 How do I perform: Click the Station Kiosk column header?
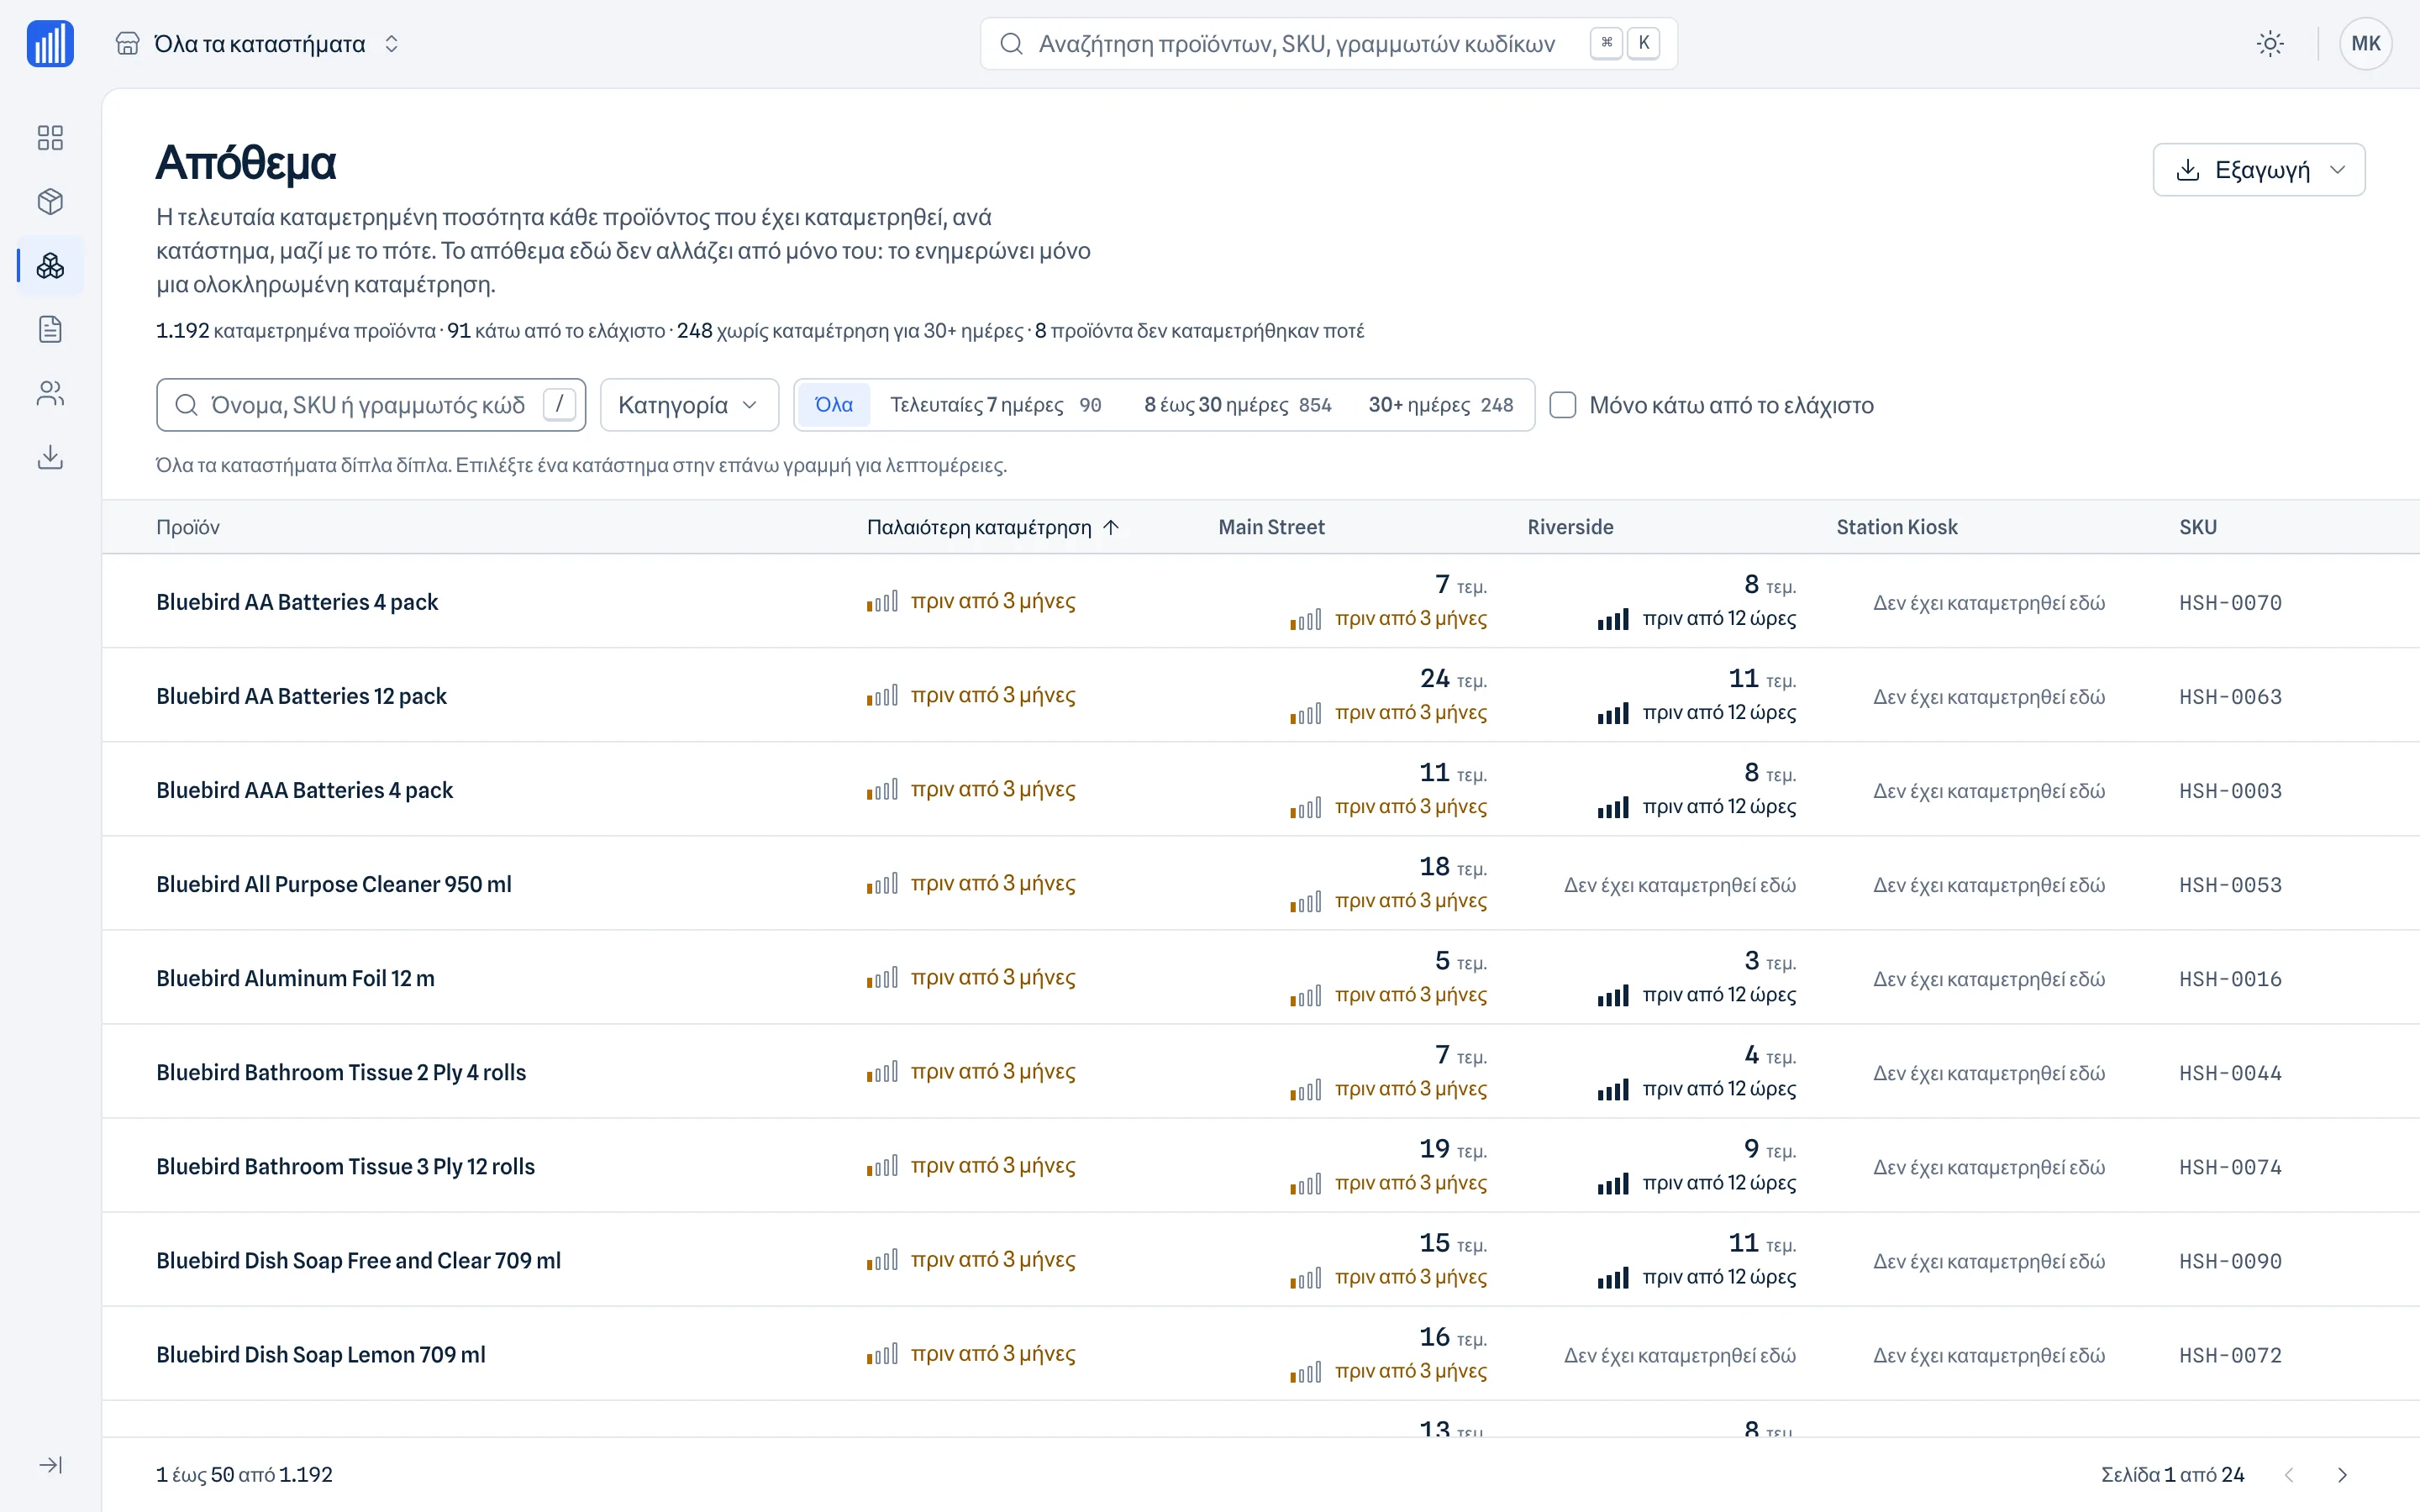[1897, 527]
